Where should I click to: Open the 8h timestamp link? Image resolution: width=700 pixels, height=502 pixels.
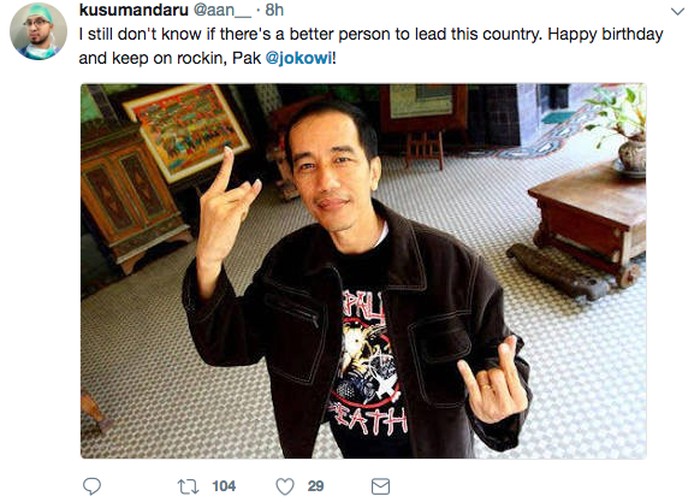(274, 10)
